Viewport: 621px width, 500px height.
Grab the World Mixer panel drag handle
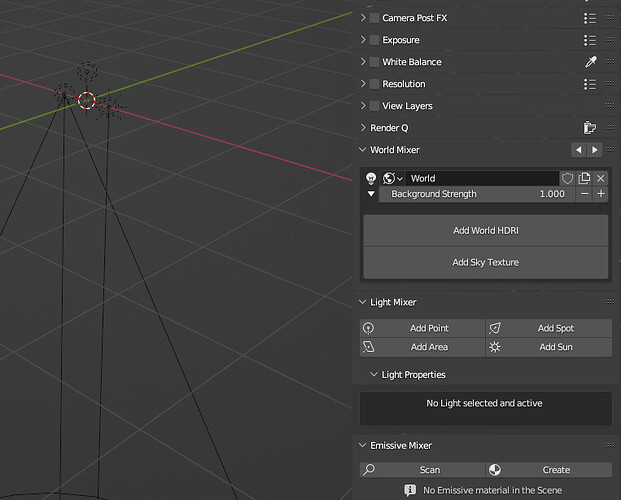pos(610,149)
